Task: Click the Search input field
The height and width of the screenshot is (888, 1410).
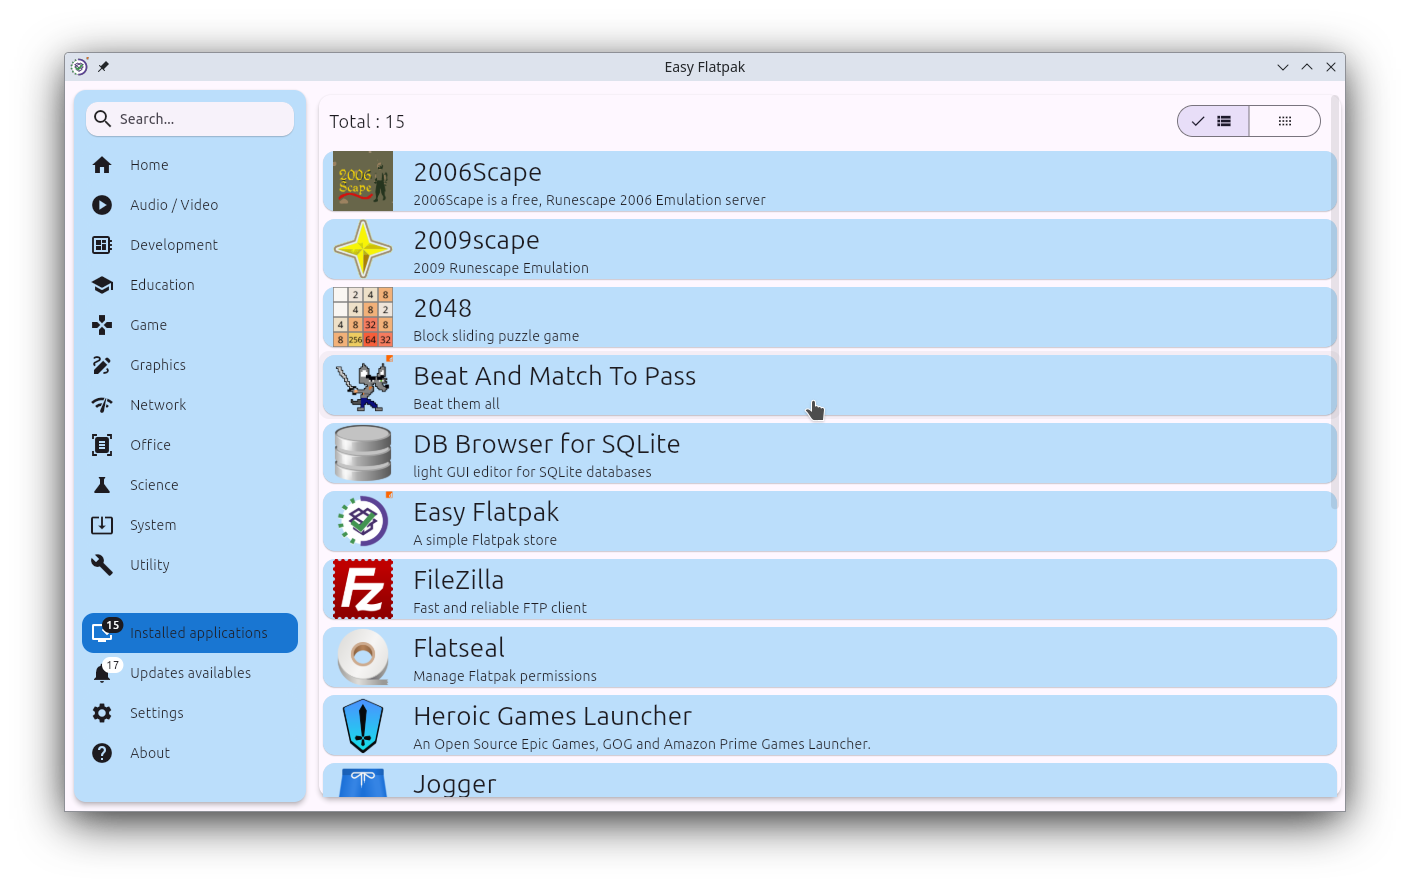Action: (x=190, y=119)
